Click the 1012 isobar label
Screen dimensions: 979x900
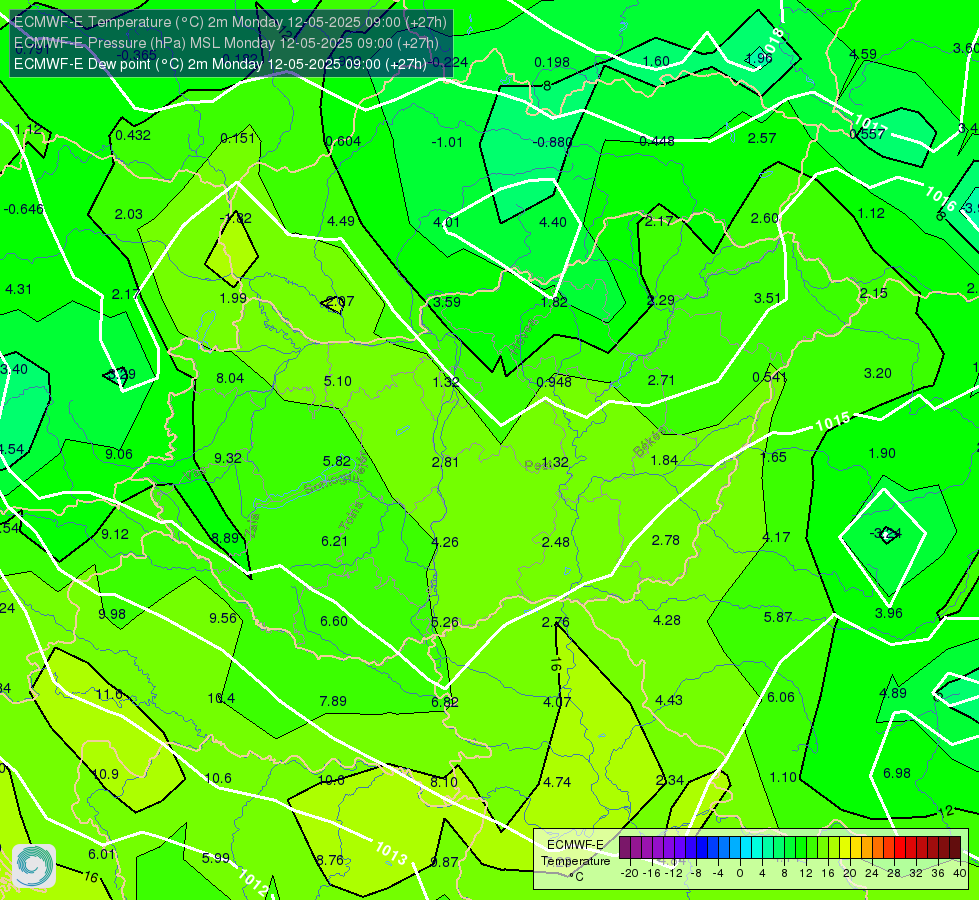[x=254, y=882]
